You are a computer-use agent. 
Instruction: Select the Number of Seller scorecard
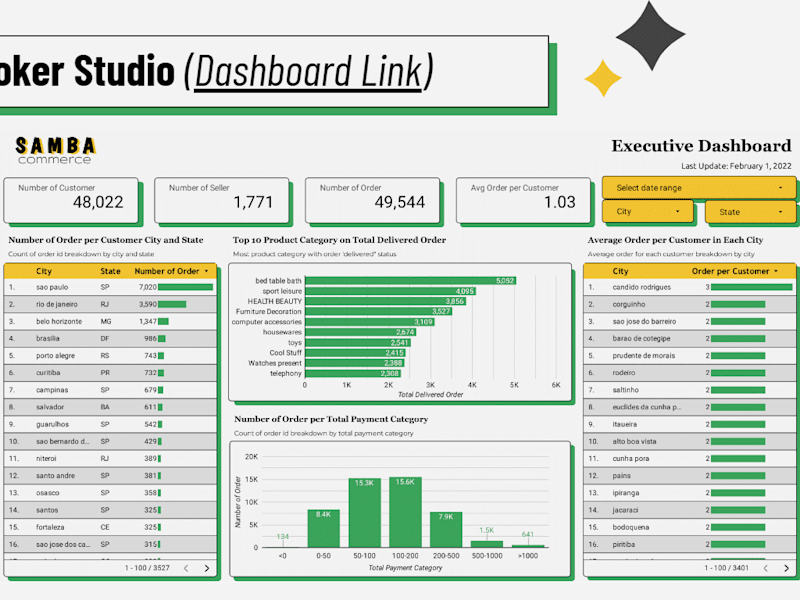(221, 200)
